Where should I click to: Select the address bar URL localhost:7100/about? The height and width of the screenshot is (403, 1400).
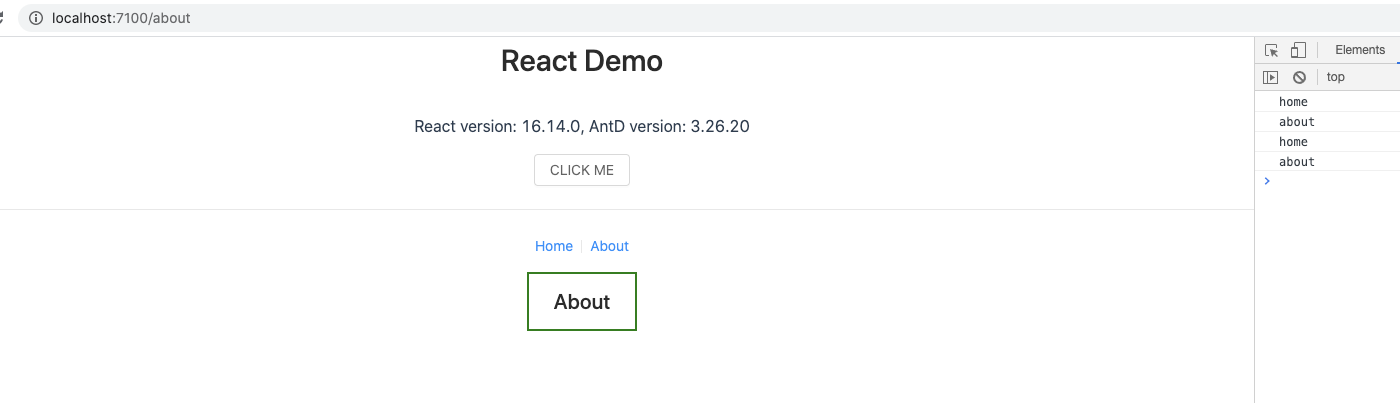click(x=121, y=18)
